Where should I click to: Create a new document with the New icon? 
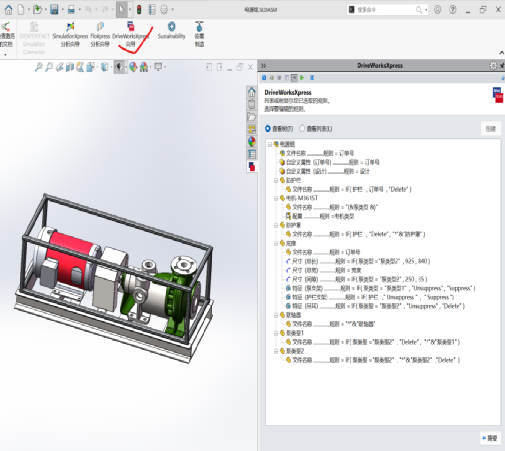[21, 10]
